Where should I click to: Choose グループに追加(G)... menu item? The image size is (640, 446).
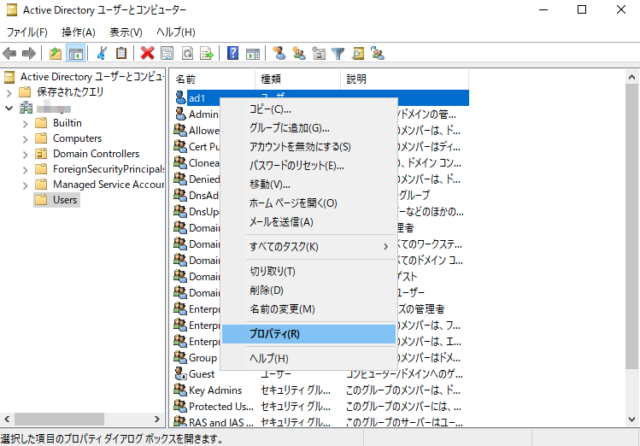click(x=309, y=128)
